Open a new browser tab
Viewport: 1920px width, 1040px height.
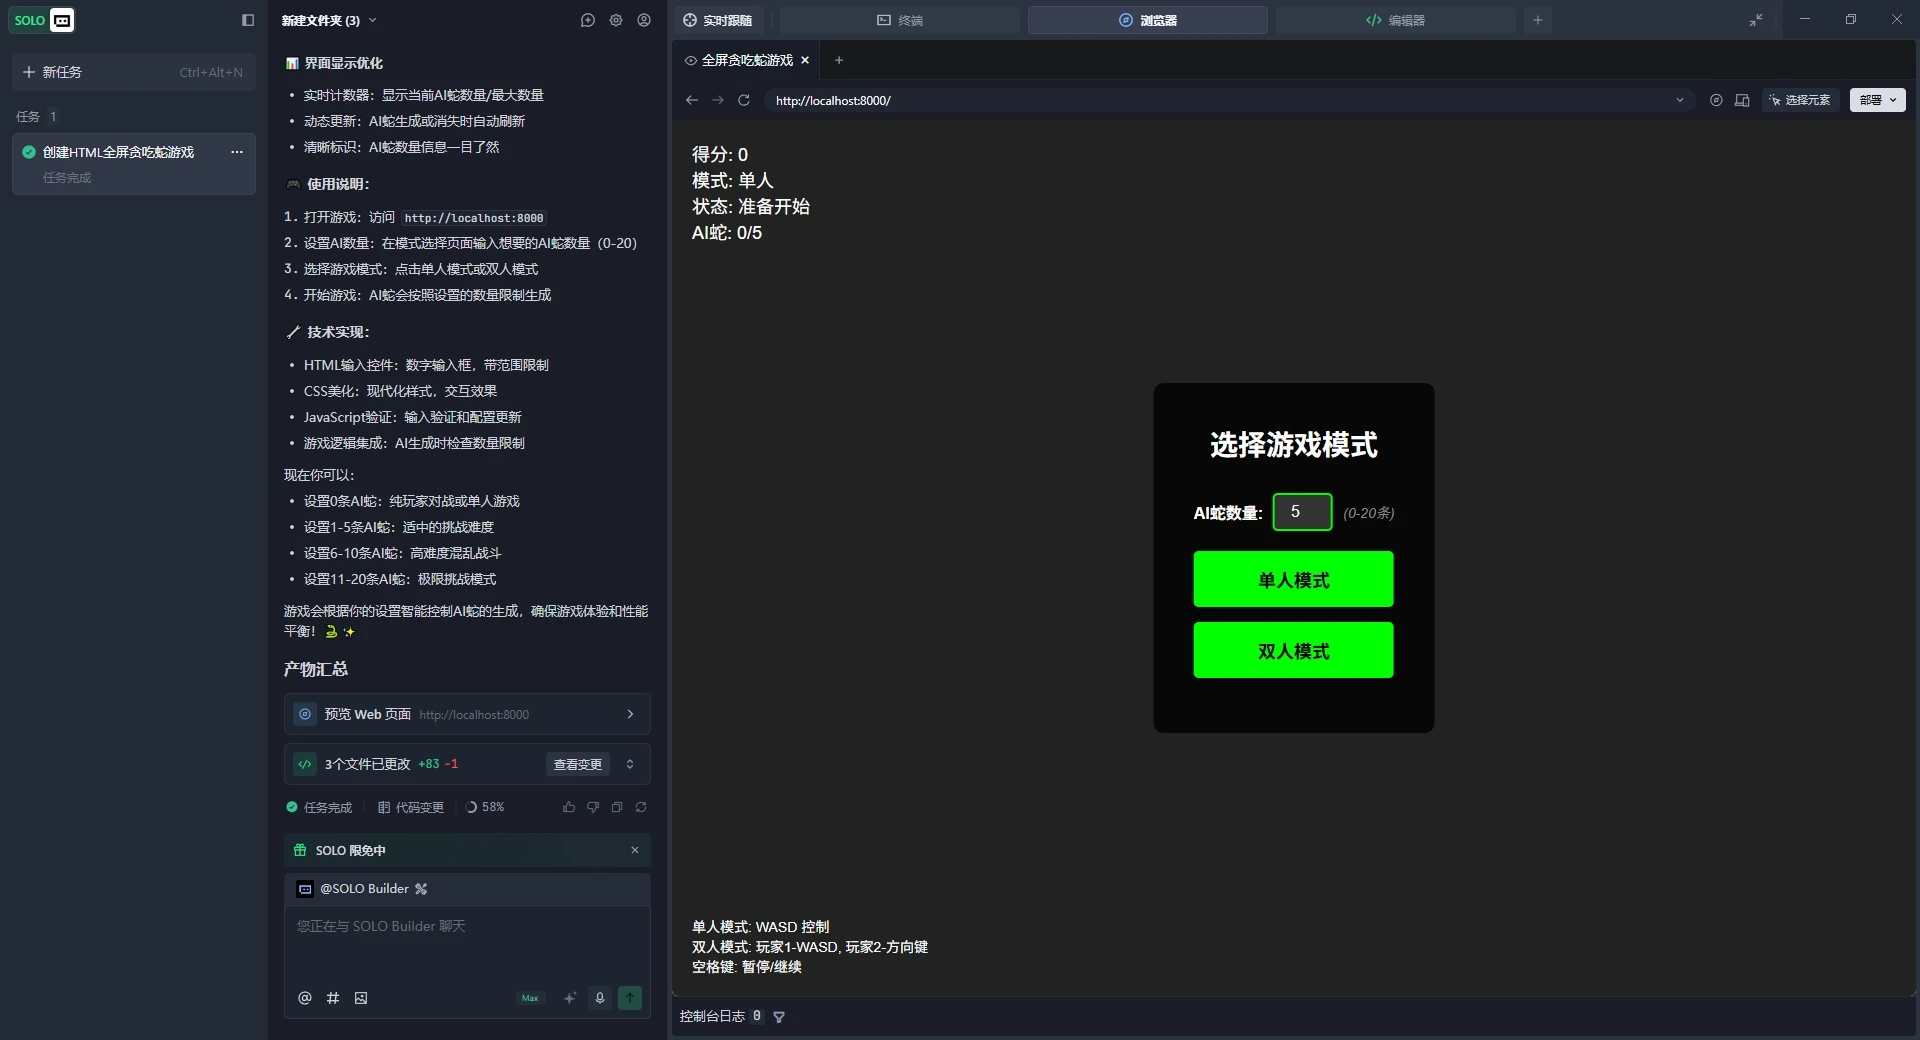[839, 60]
